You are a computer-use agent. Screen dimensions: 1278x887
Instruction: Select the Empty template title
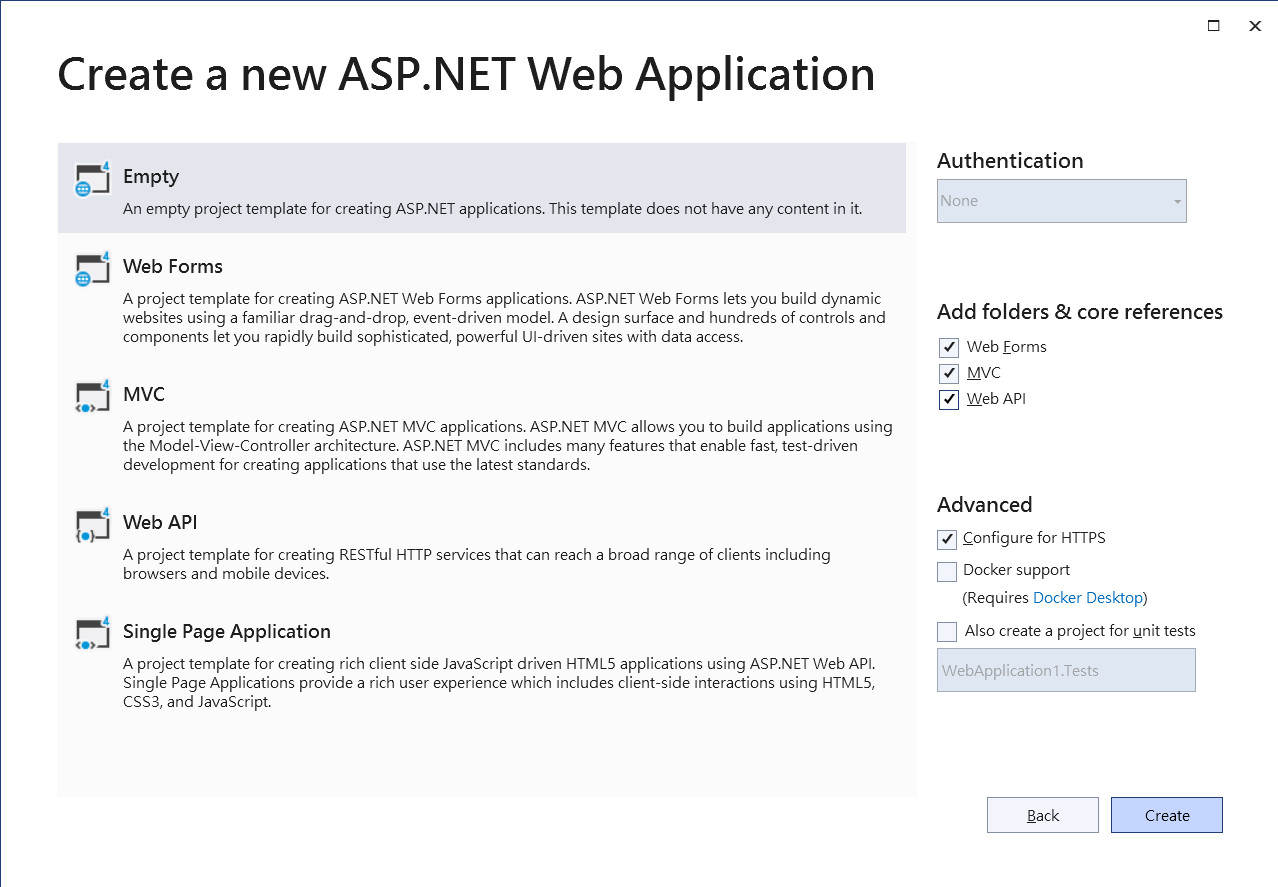151,176
